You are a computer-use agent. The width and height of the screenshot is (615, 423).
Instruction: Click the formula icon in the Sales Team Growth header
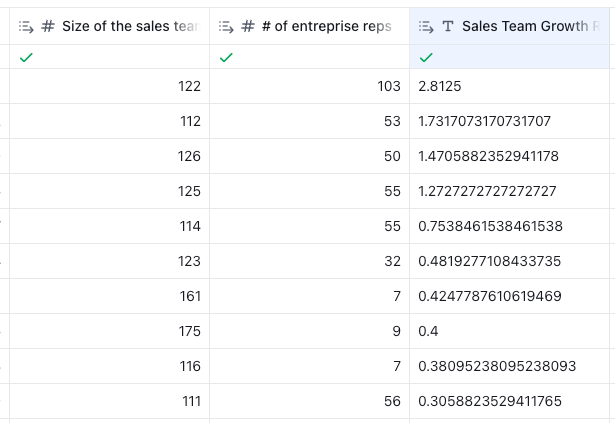427,27
